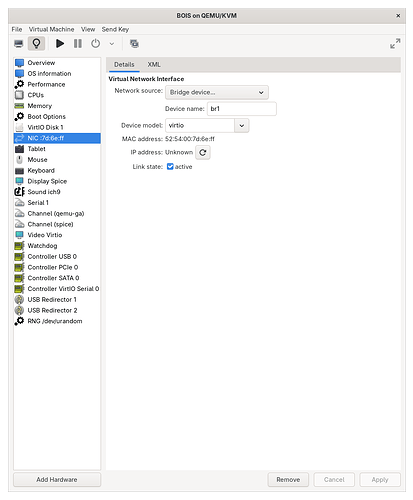Select USB Redirector 2
This screenshot has width=413, height=500.
point(57,310)
